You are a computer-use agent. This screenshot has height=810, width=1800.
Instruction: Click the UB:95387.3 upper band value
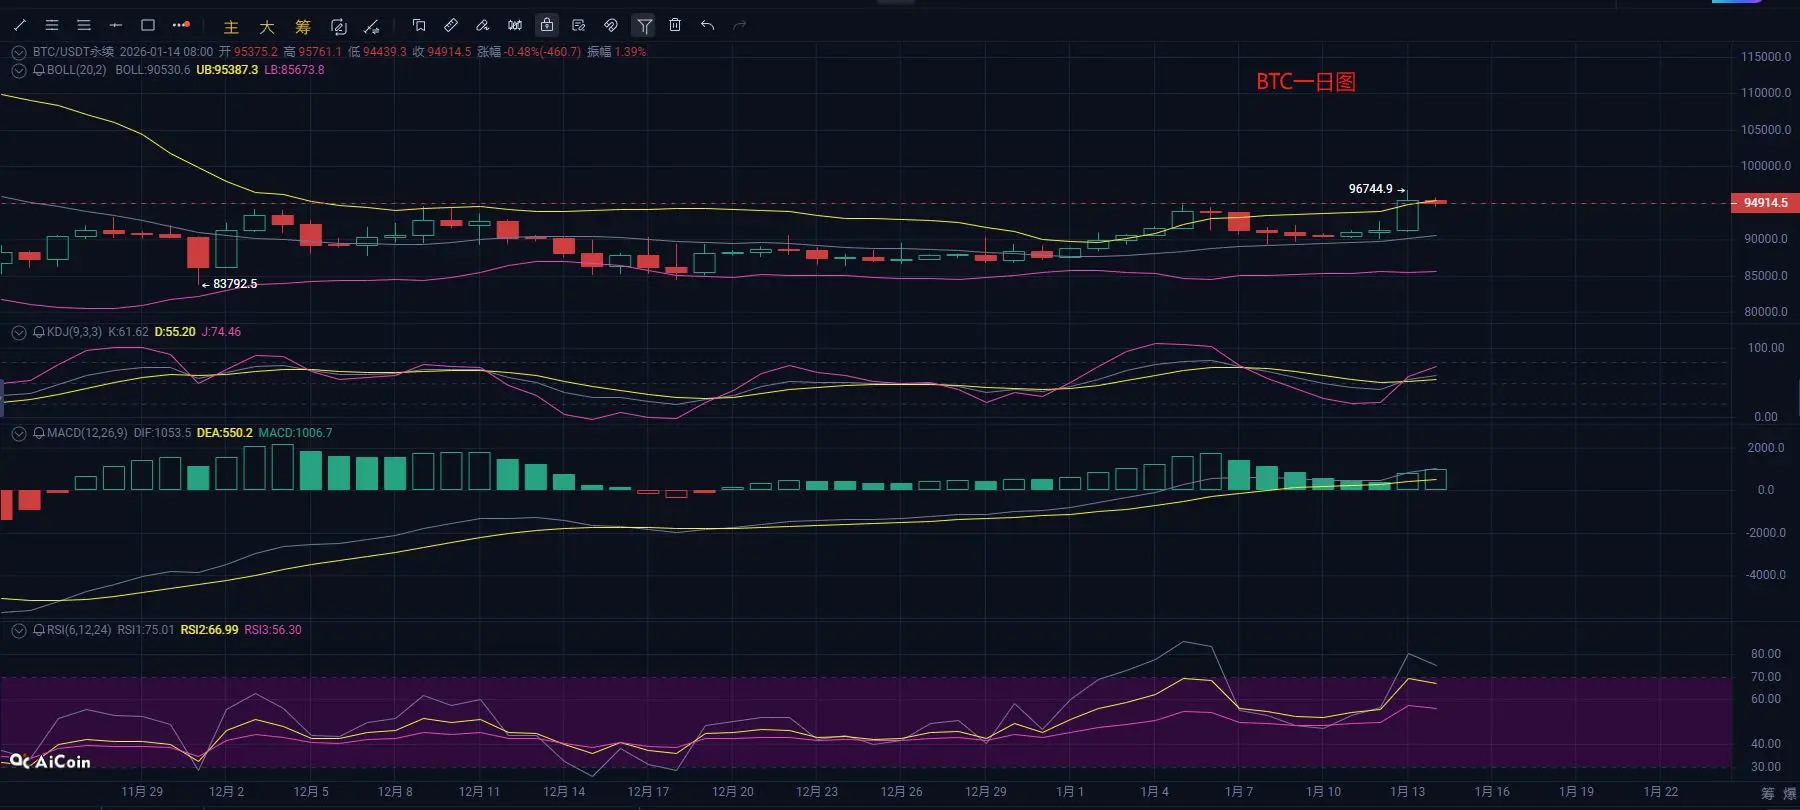click(x=227, y=70)
